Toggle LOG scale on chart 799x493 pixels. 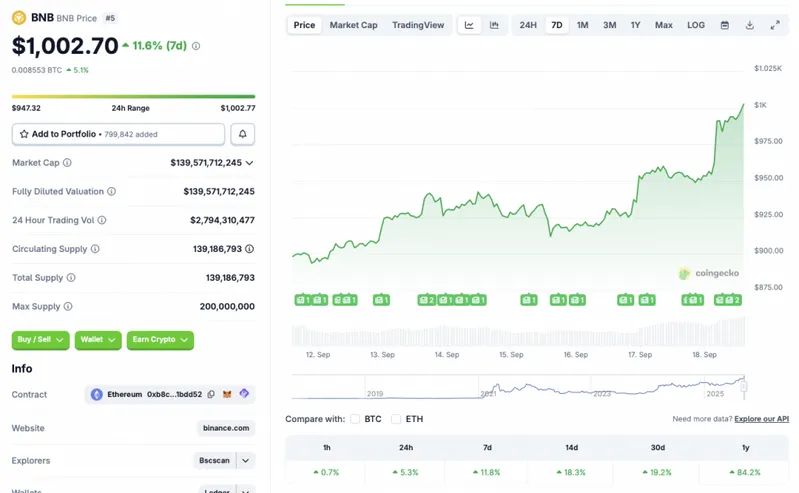[696, 25]
